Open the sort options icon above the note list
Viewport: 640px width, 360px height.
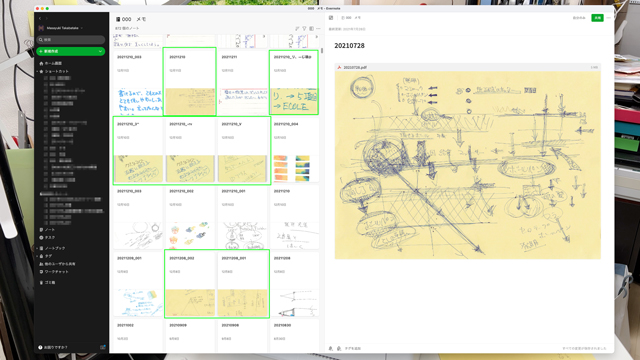tap(297, 29)
